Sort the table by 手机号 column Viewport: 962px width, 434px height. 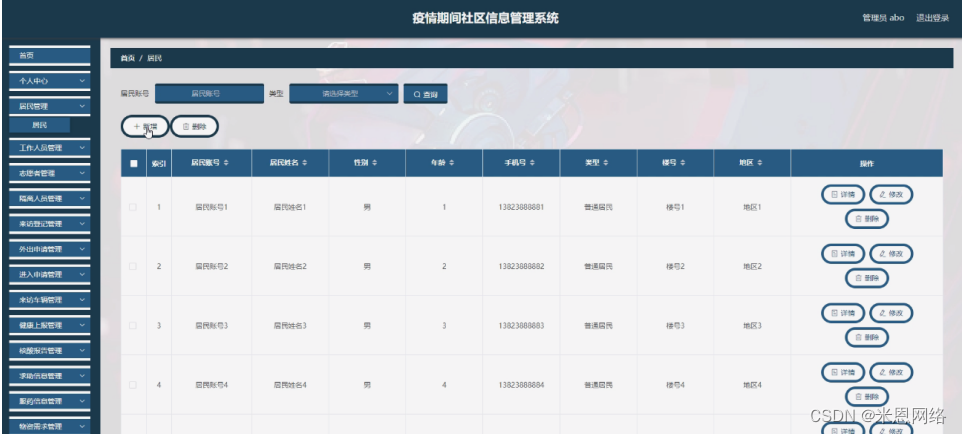(533, 163)
